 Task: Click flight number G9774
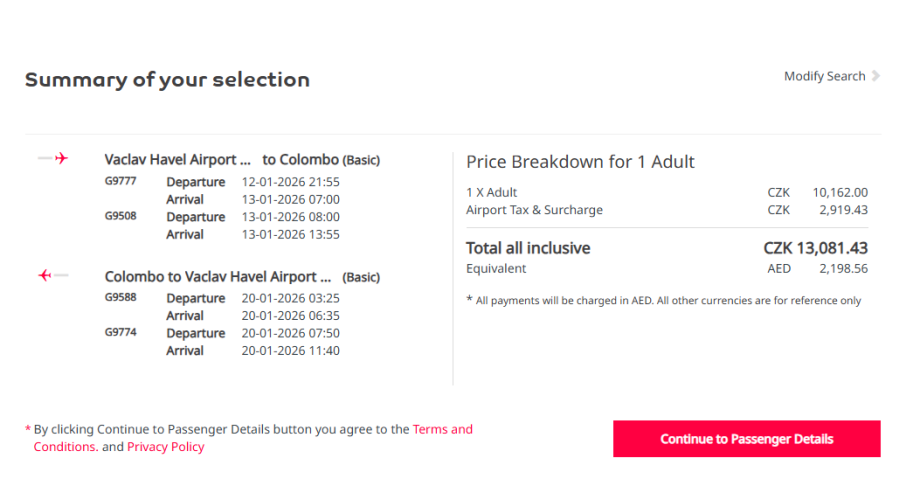coord(120,332)
